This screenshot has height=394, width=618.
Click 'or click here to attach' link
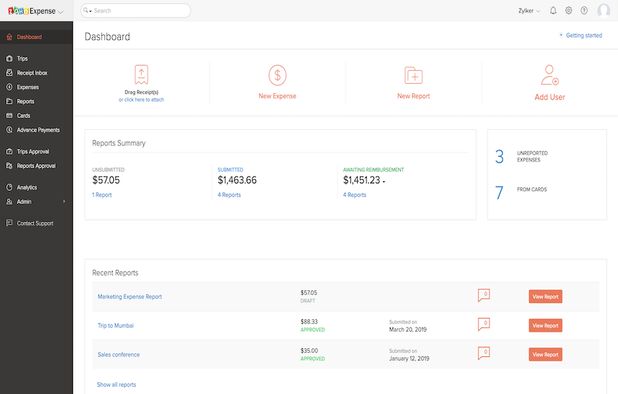[x=141, y=100]
